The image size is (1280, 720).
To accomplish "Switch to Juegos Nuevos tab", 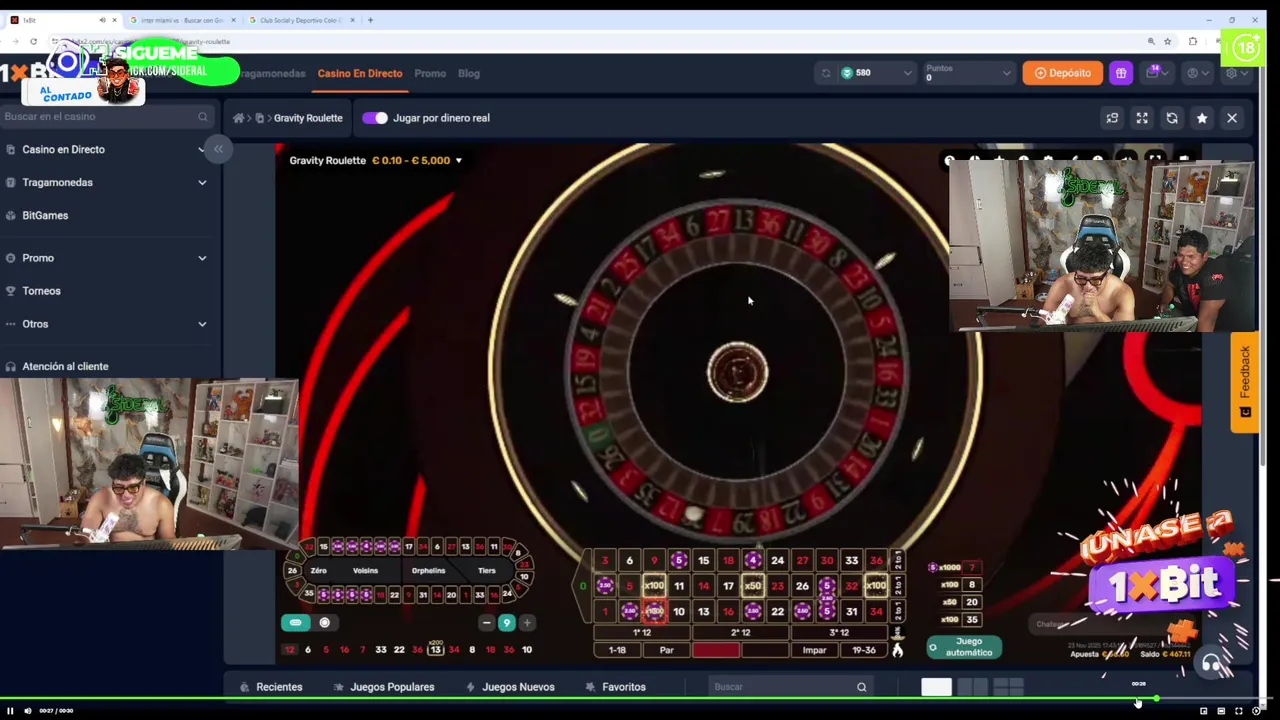I will click(511, 687).
